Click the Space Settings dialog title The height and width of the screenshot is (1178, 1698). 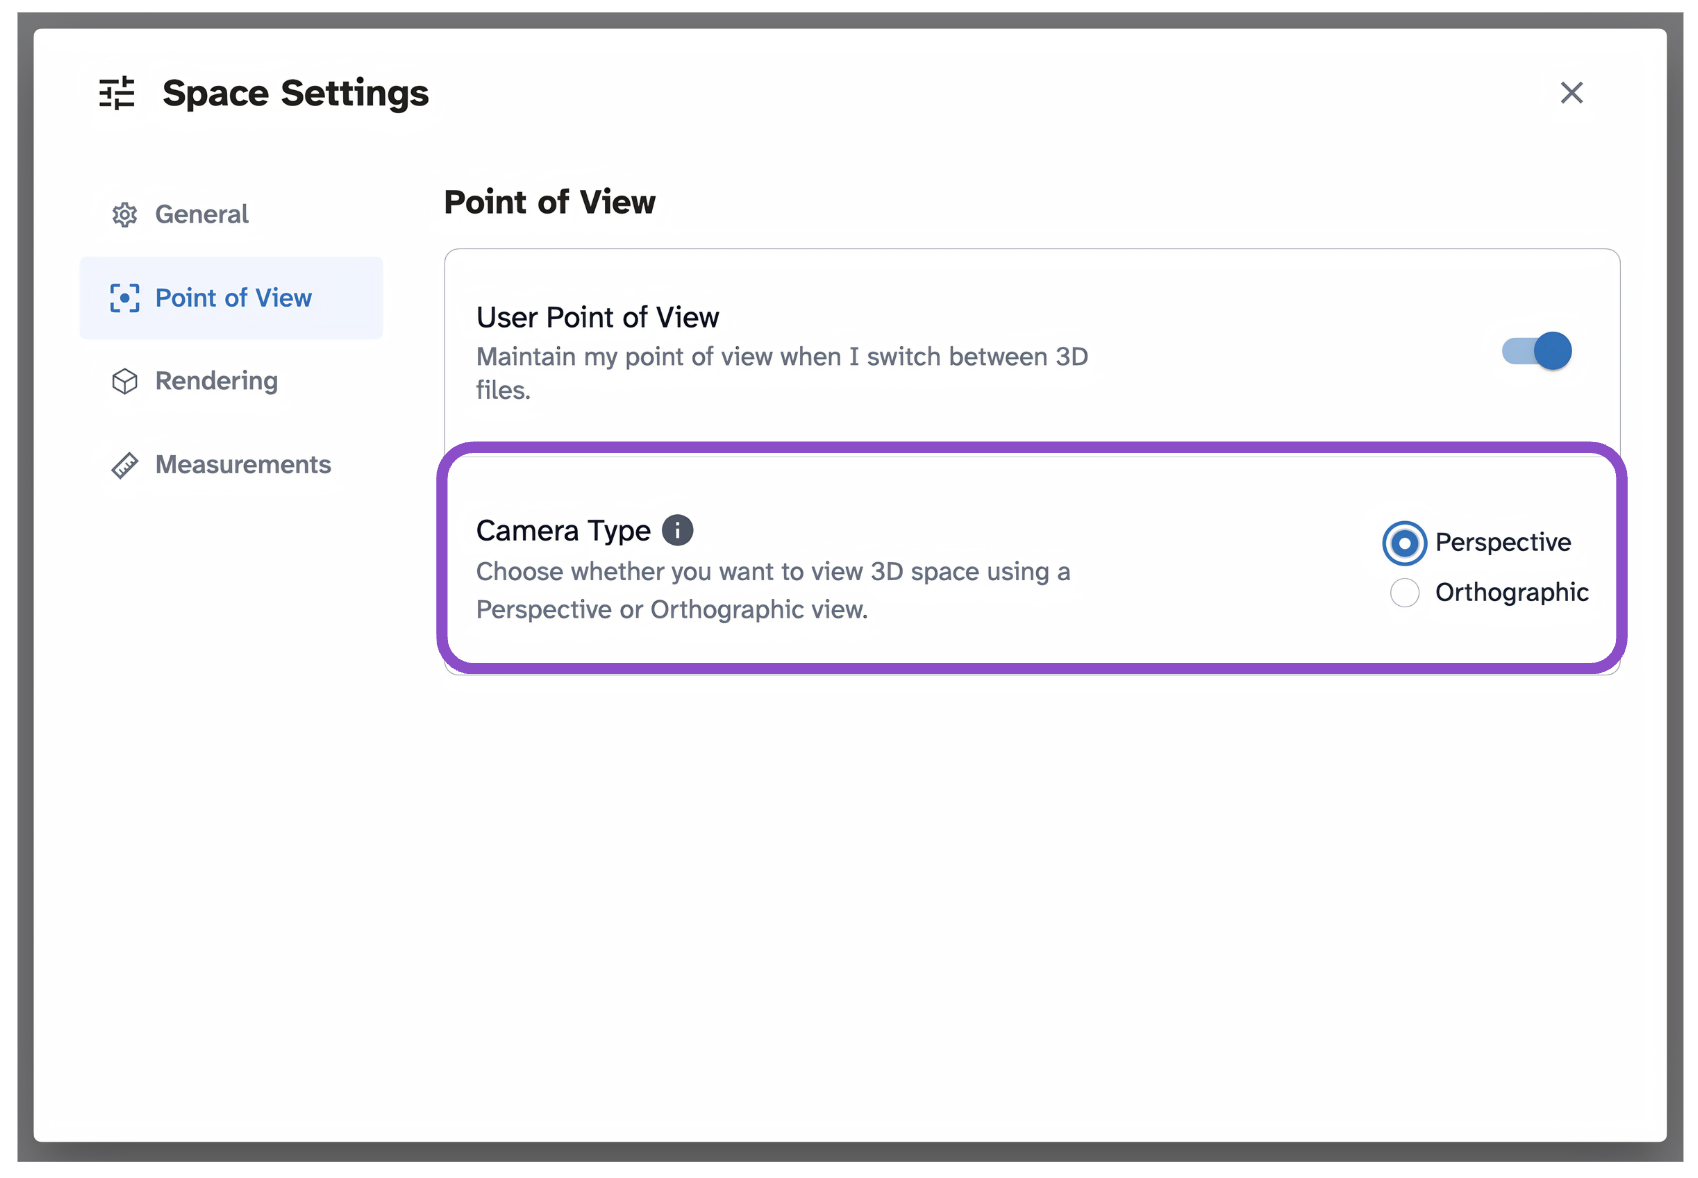(x=296, y=93)
